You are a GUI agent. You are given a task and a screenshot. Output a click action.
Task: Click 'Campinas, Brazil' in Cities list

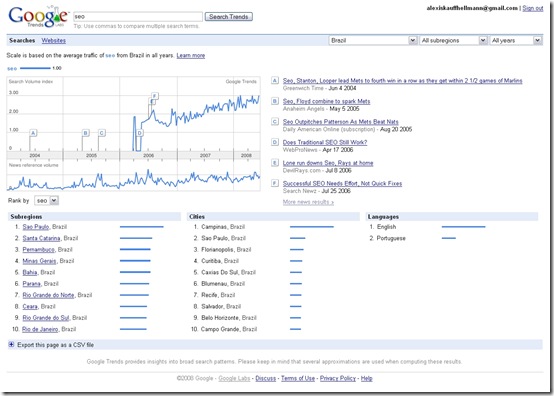tap(223, 227)
